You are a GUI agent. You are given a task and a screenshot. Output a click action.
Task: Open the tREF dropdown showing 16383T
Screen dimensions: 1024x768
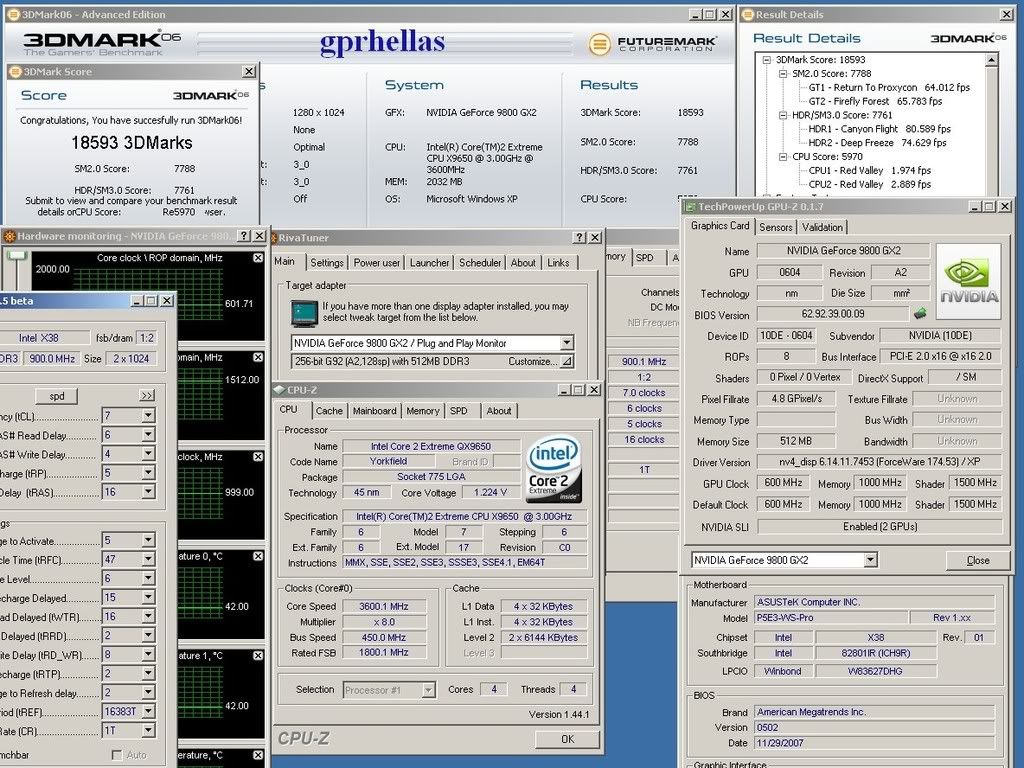148,712
